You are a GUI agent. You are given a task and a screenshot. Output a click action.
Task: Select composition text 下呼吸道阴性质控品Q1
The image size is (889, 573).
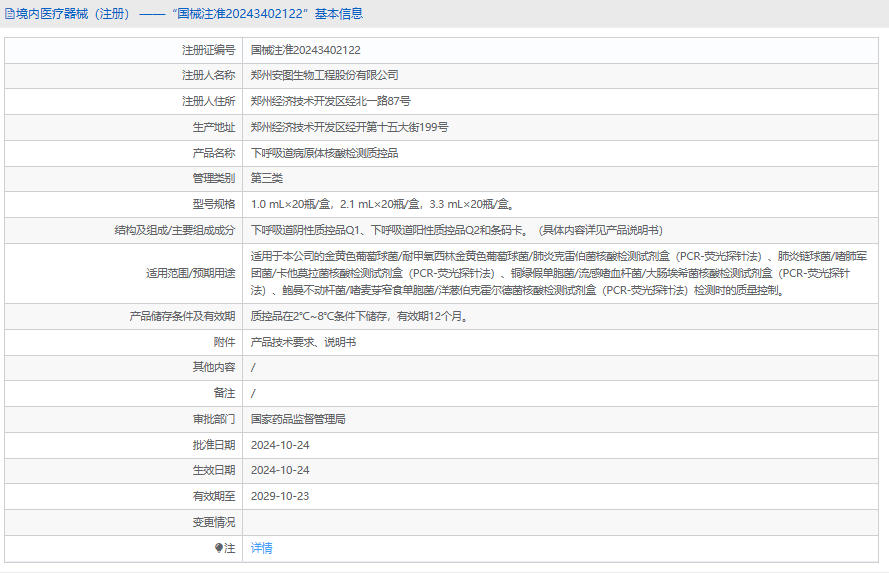point(305,230)
